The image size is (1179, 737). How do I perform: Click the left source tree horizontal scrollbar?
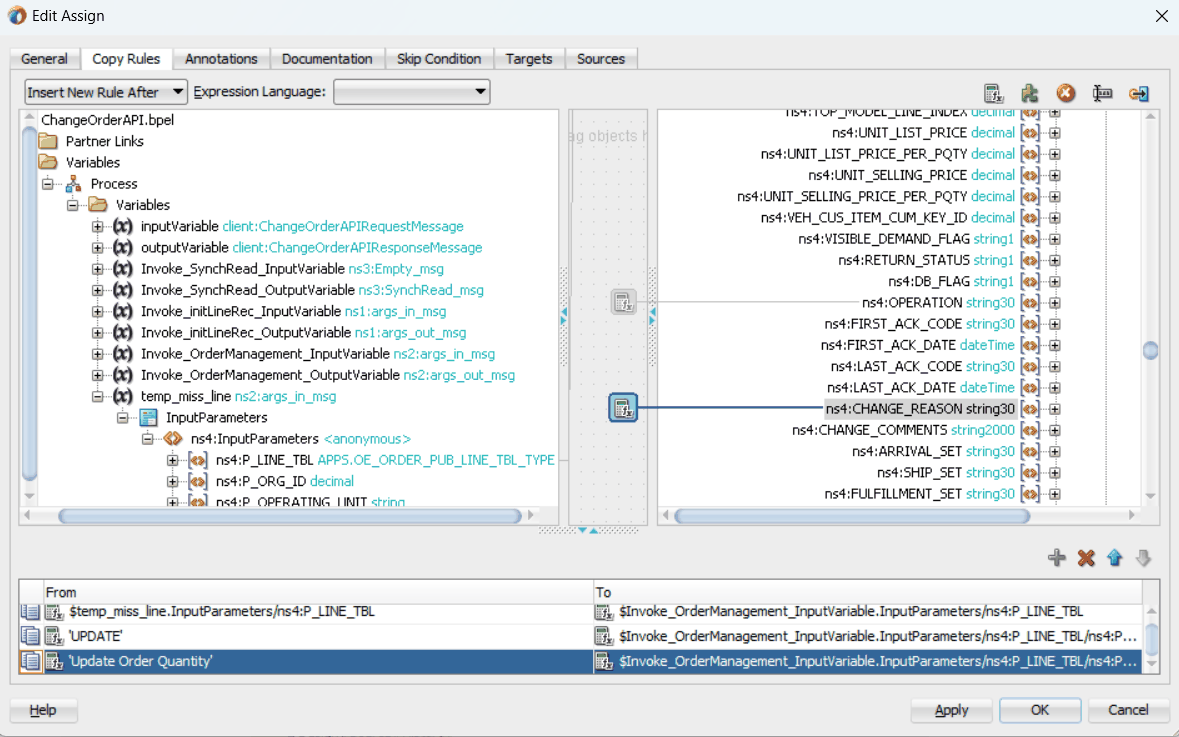tap(289, 516)
